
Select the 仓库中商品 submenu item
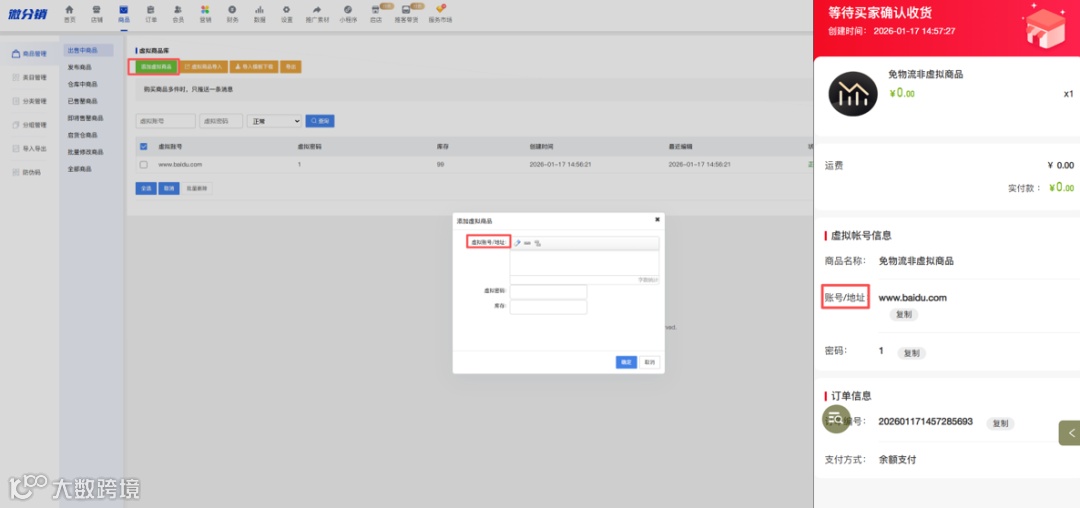(x=83, y=84)
